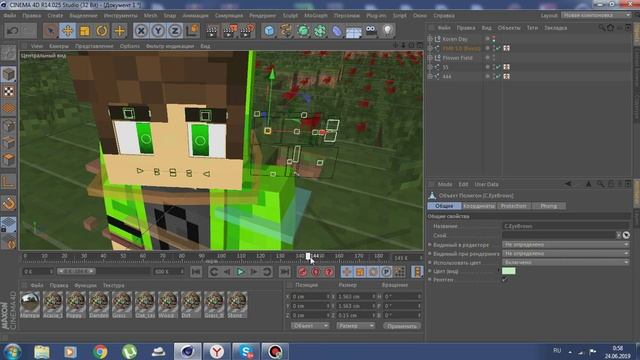This screenshot has width=640, height=360.
Task: Go to the end of the timeline
Action: 284,271
